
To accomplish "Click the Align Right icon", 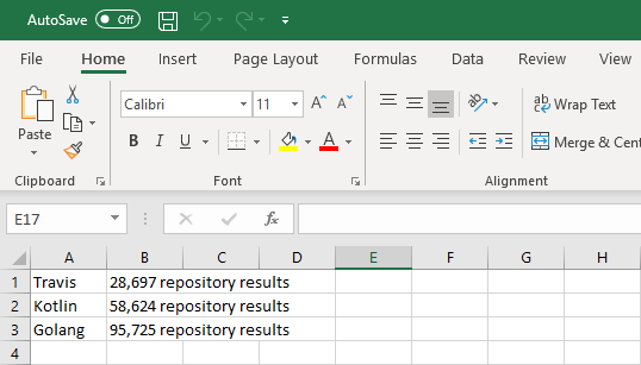I will [441, 141].
